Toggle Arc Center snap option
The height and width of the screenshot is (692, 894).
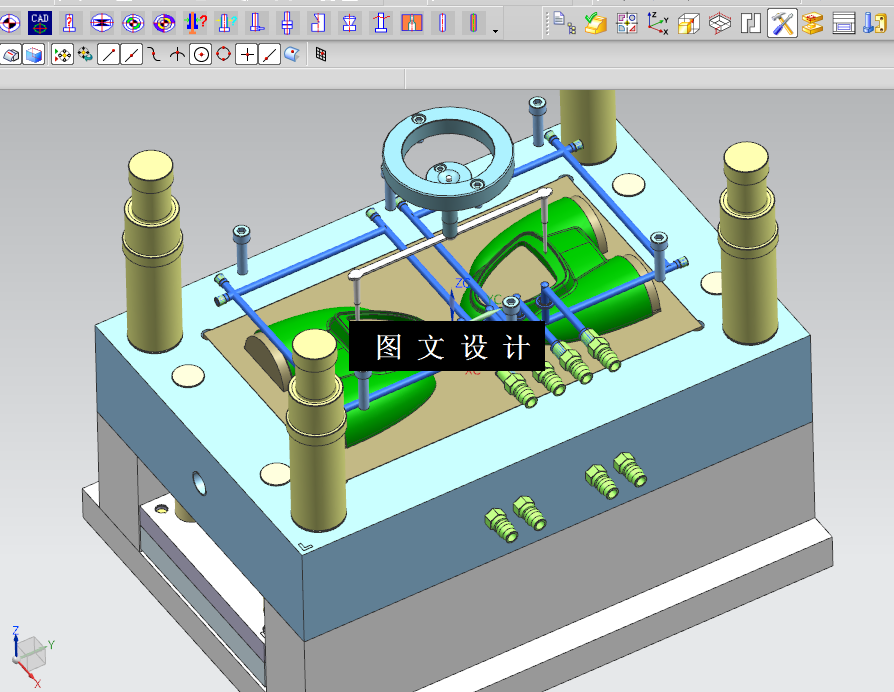tap(201, 55)
